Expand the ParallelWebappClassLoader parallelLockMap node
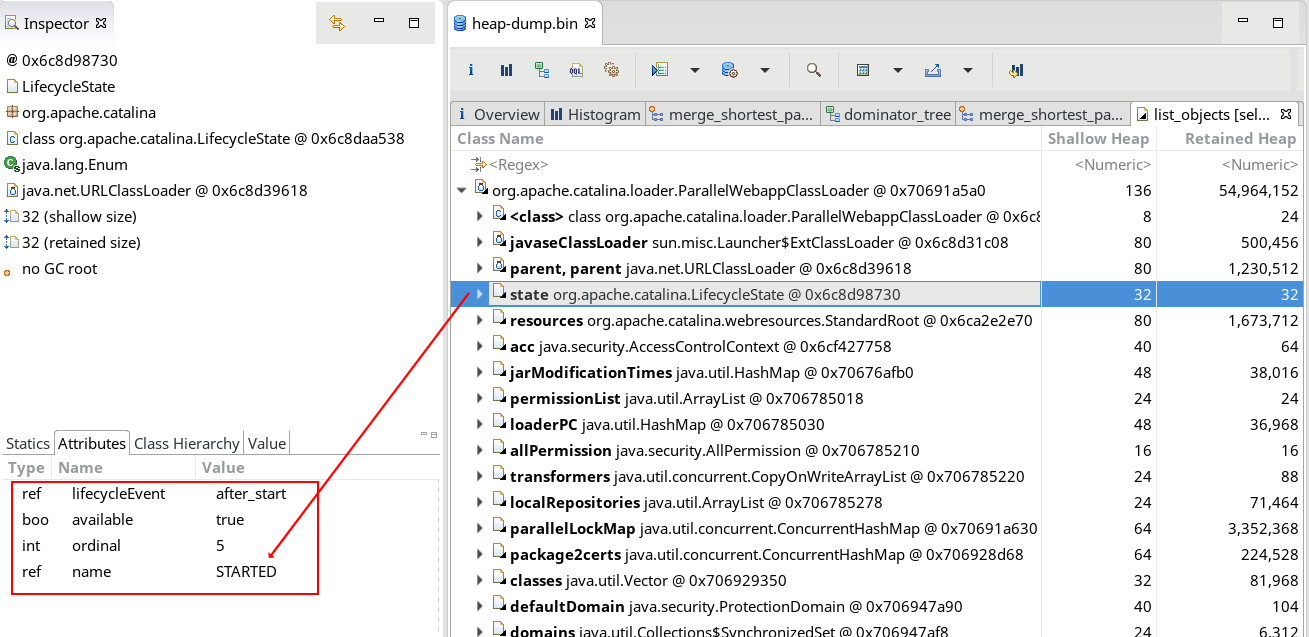Viewport: 1309px width, 637px height. 480,528
